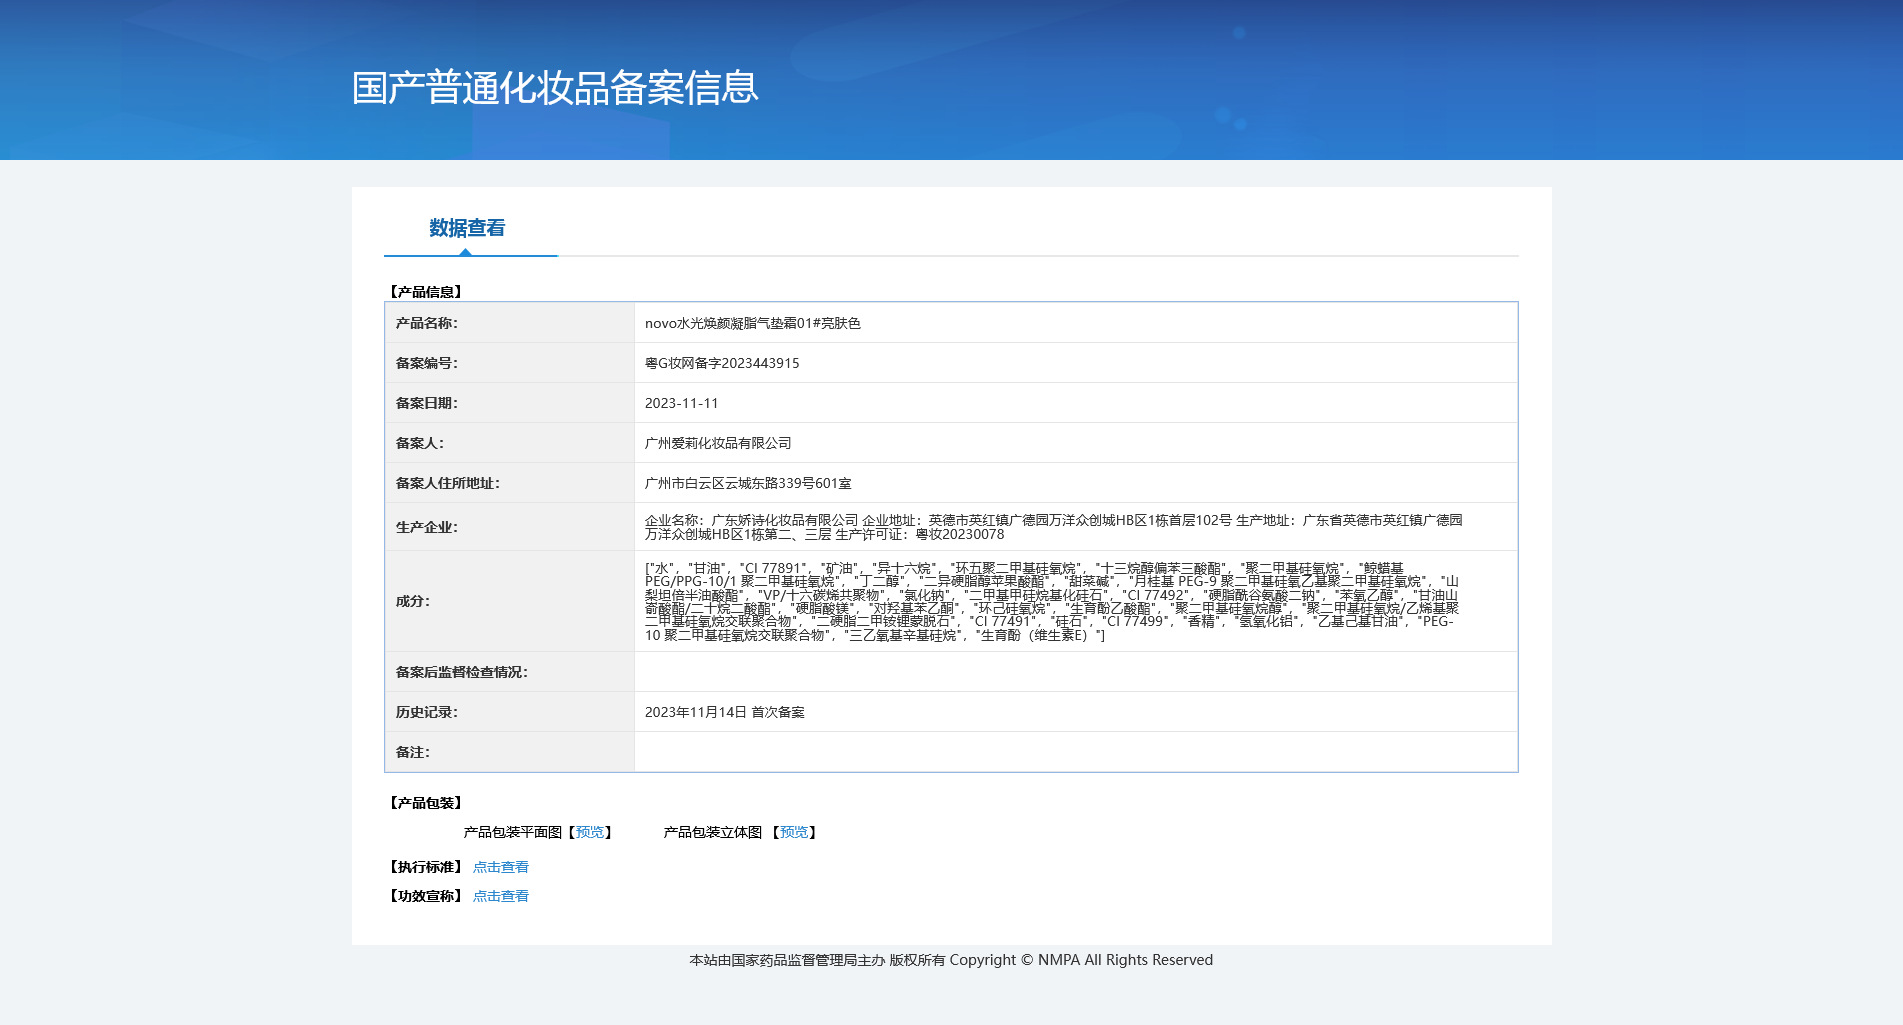Click the address 广州市白云区云城东路339号601室
Screen dimensions: 1903x1025
pyautogui.click(x=748, y=483)
